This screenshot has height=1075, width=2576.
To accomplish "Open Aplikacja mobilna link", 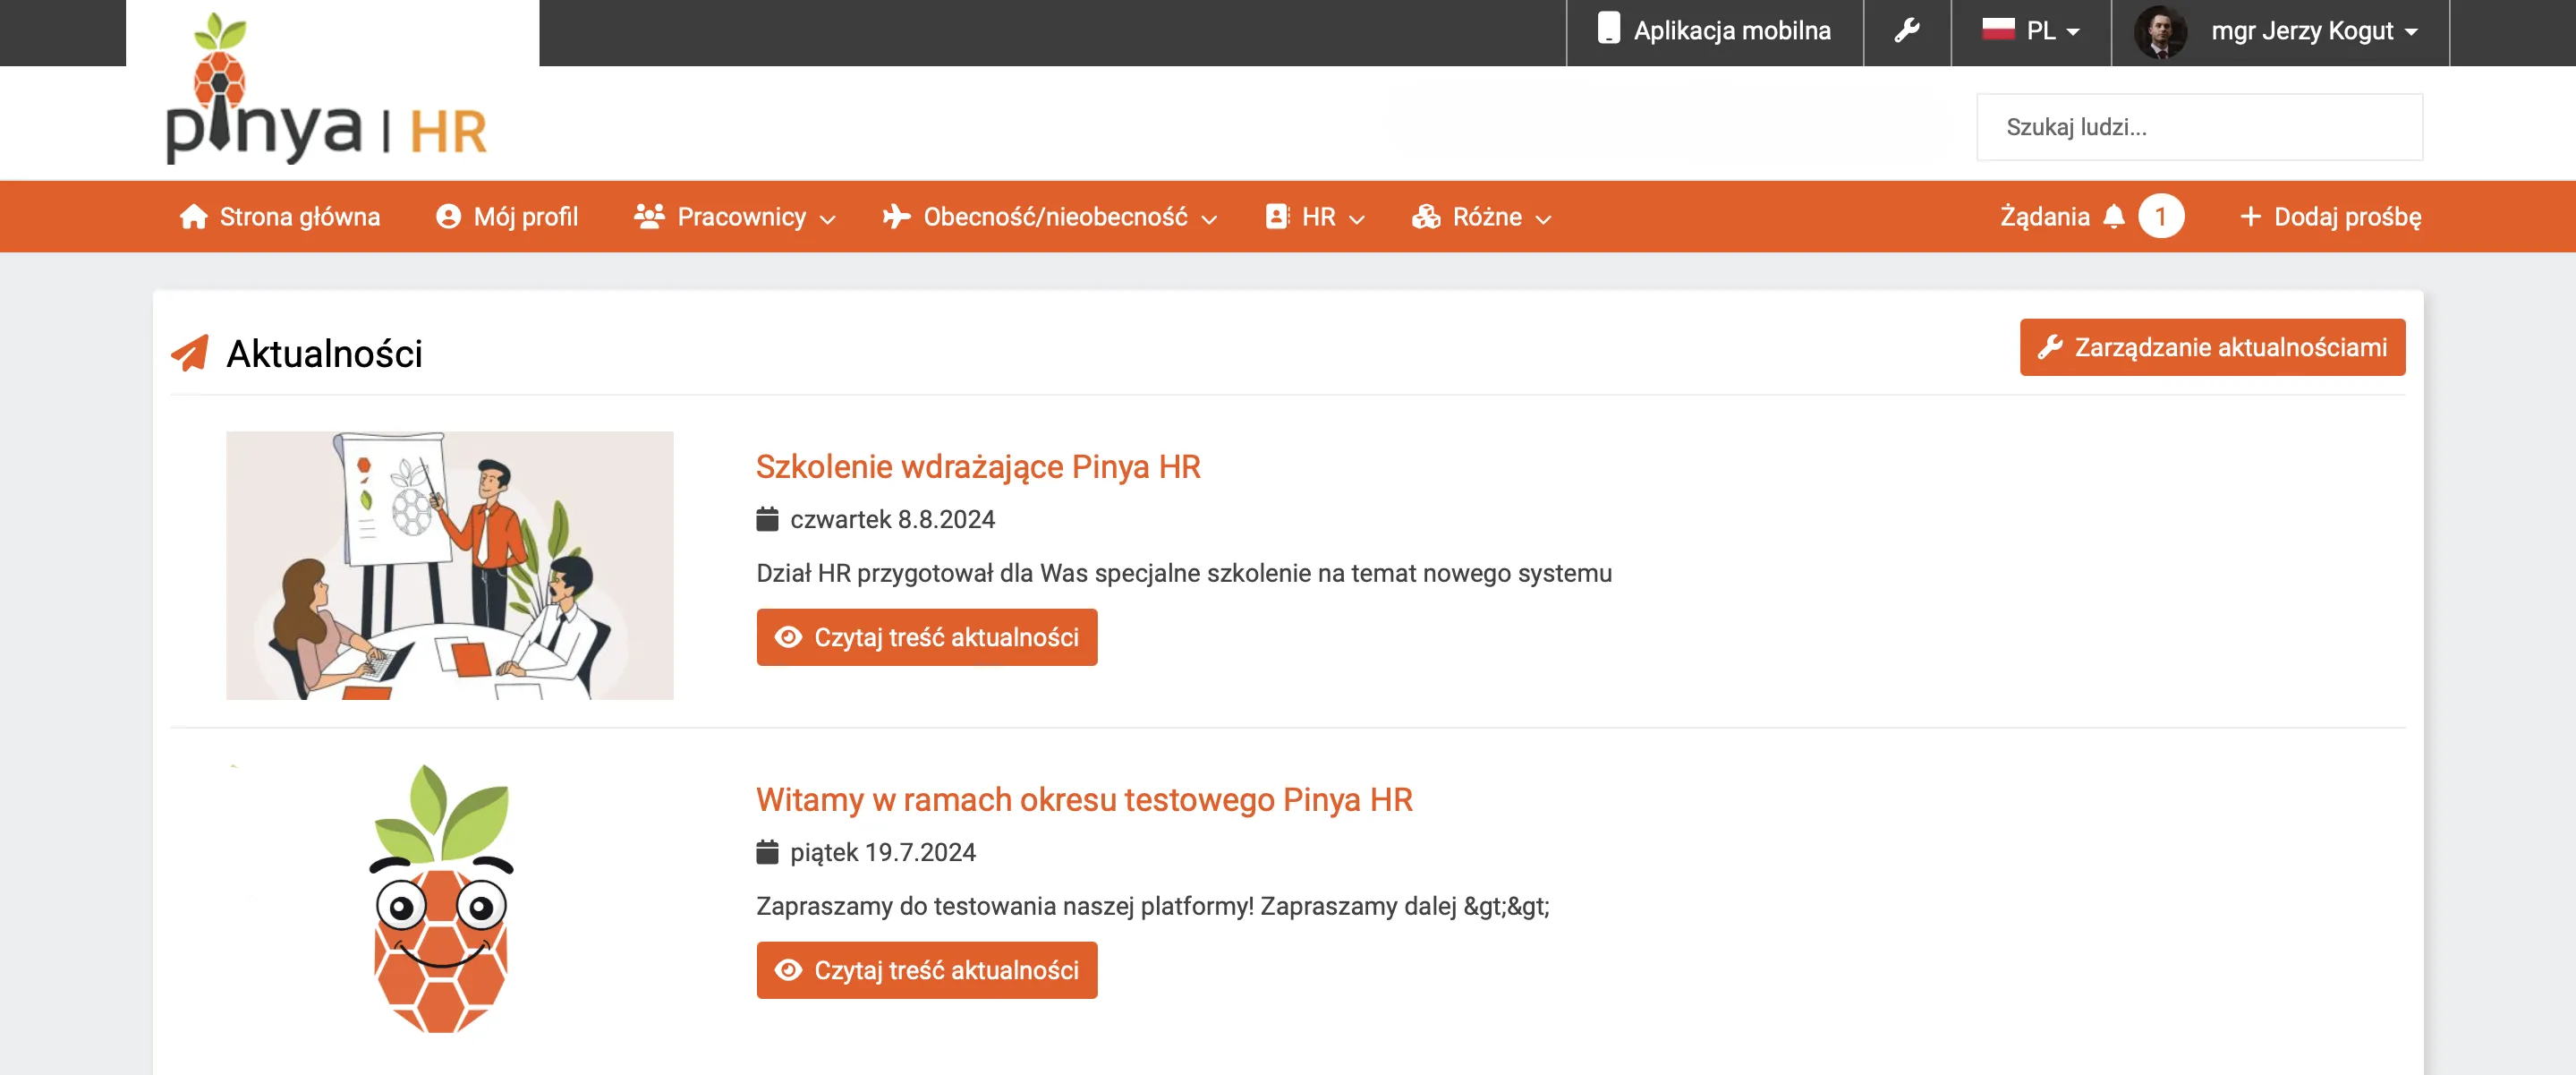I will pos(1714,31).
